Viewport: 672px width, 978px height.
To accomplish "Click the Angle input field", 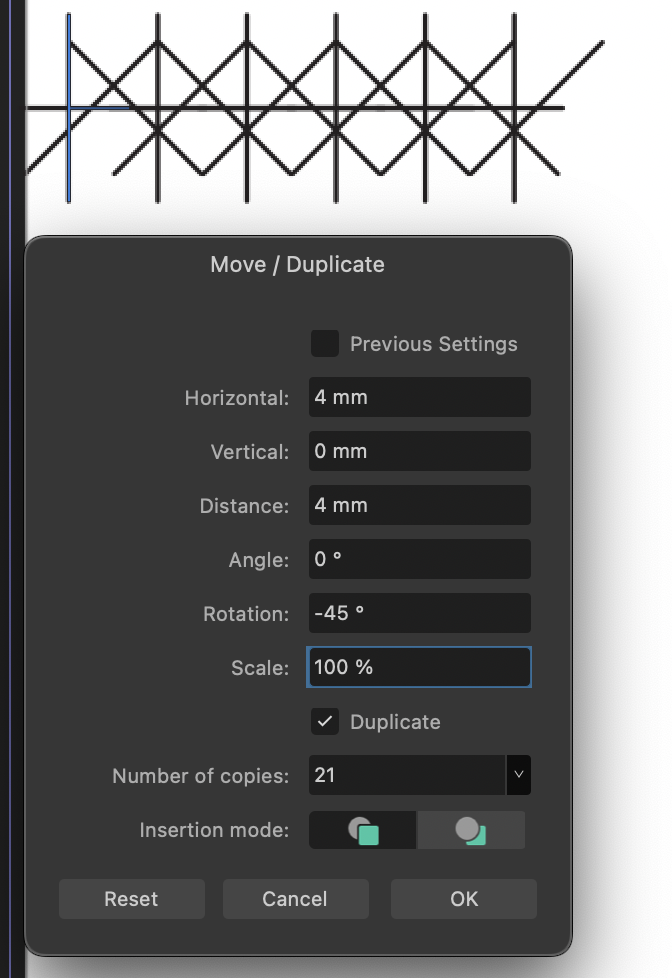I will point(419,559).
